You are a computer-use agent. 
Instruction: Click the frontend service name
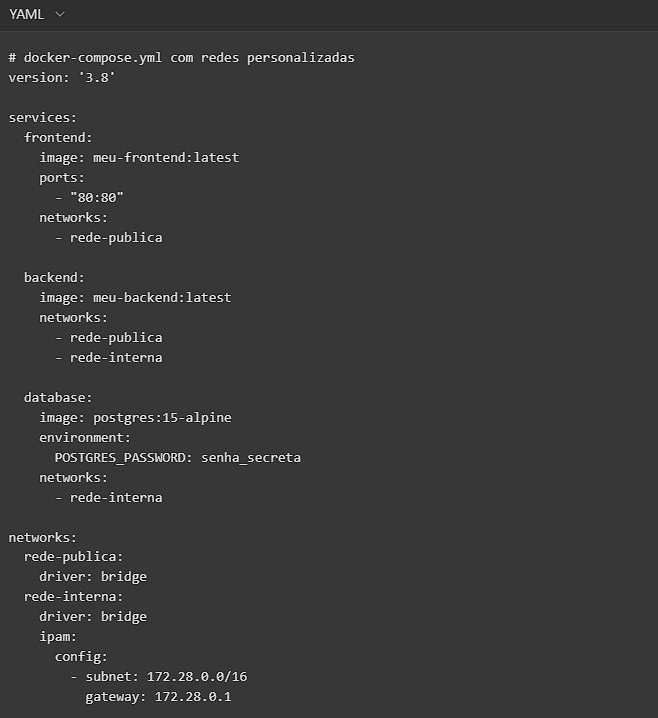point(58,137)
